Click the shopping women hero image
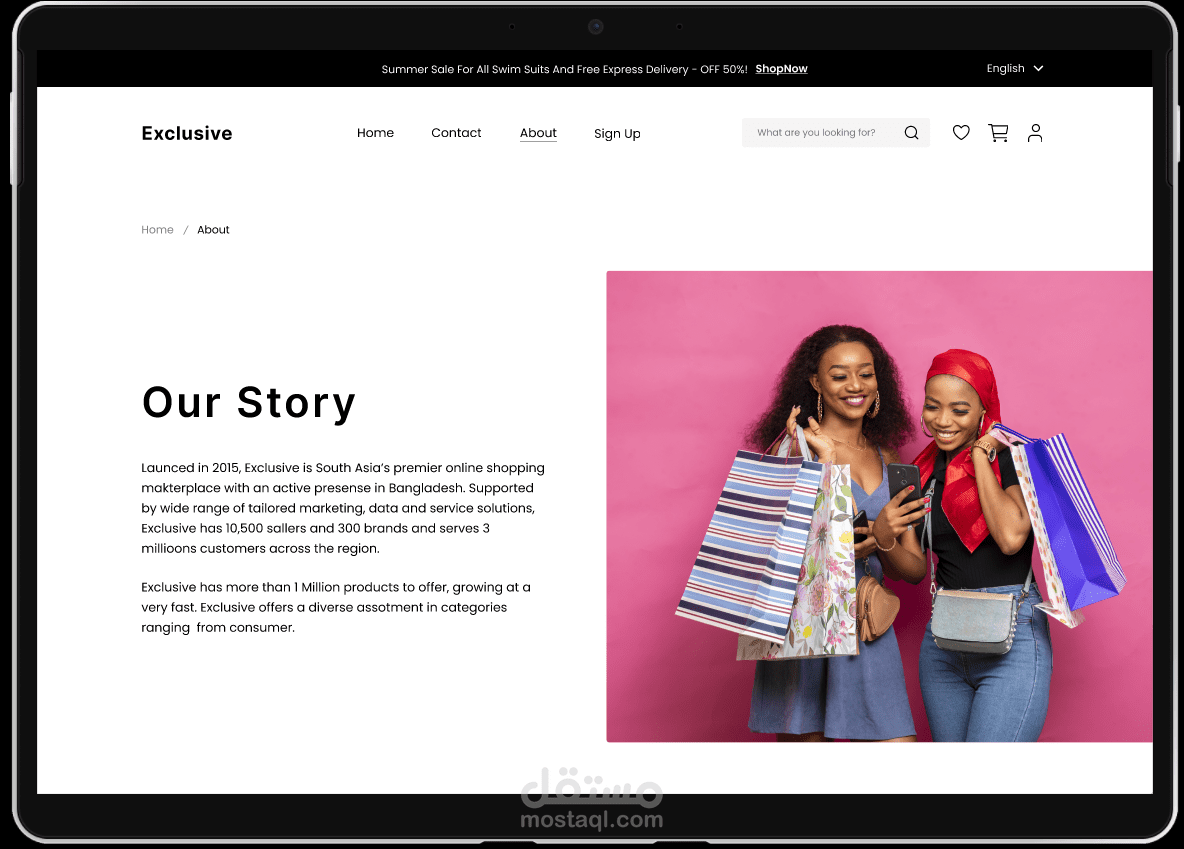The image size is (1184, 849). coord(879,506)
